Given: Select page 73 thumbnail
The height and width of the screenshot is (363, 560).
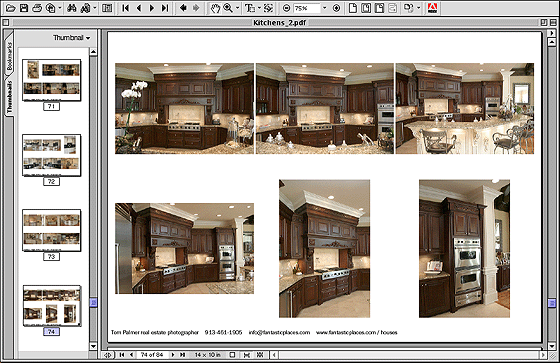Looking at the screenshot, I should pos(51,230).
